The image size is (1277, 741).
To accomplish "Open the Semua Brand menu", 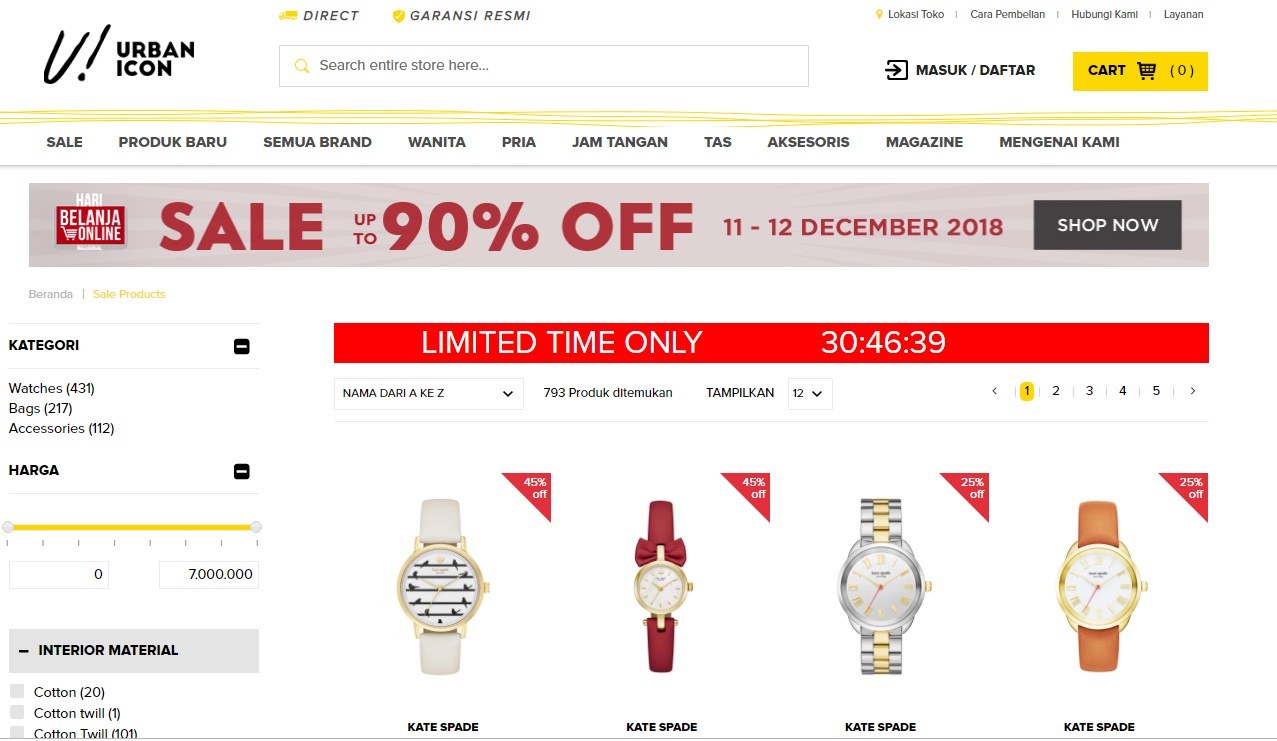I will 317,142.
